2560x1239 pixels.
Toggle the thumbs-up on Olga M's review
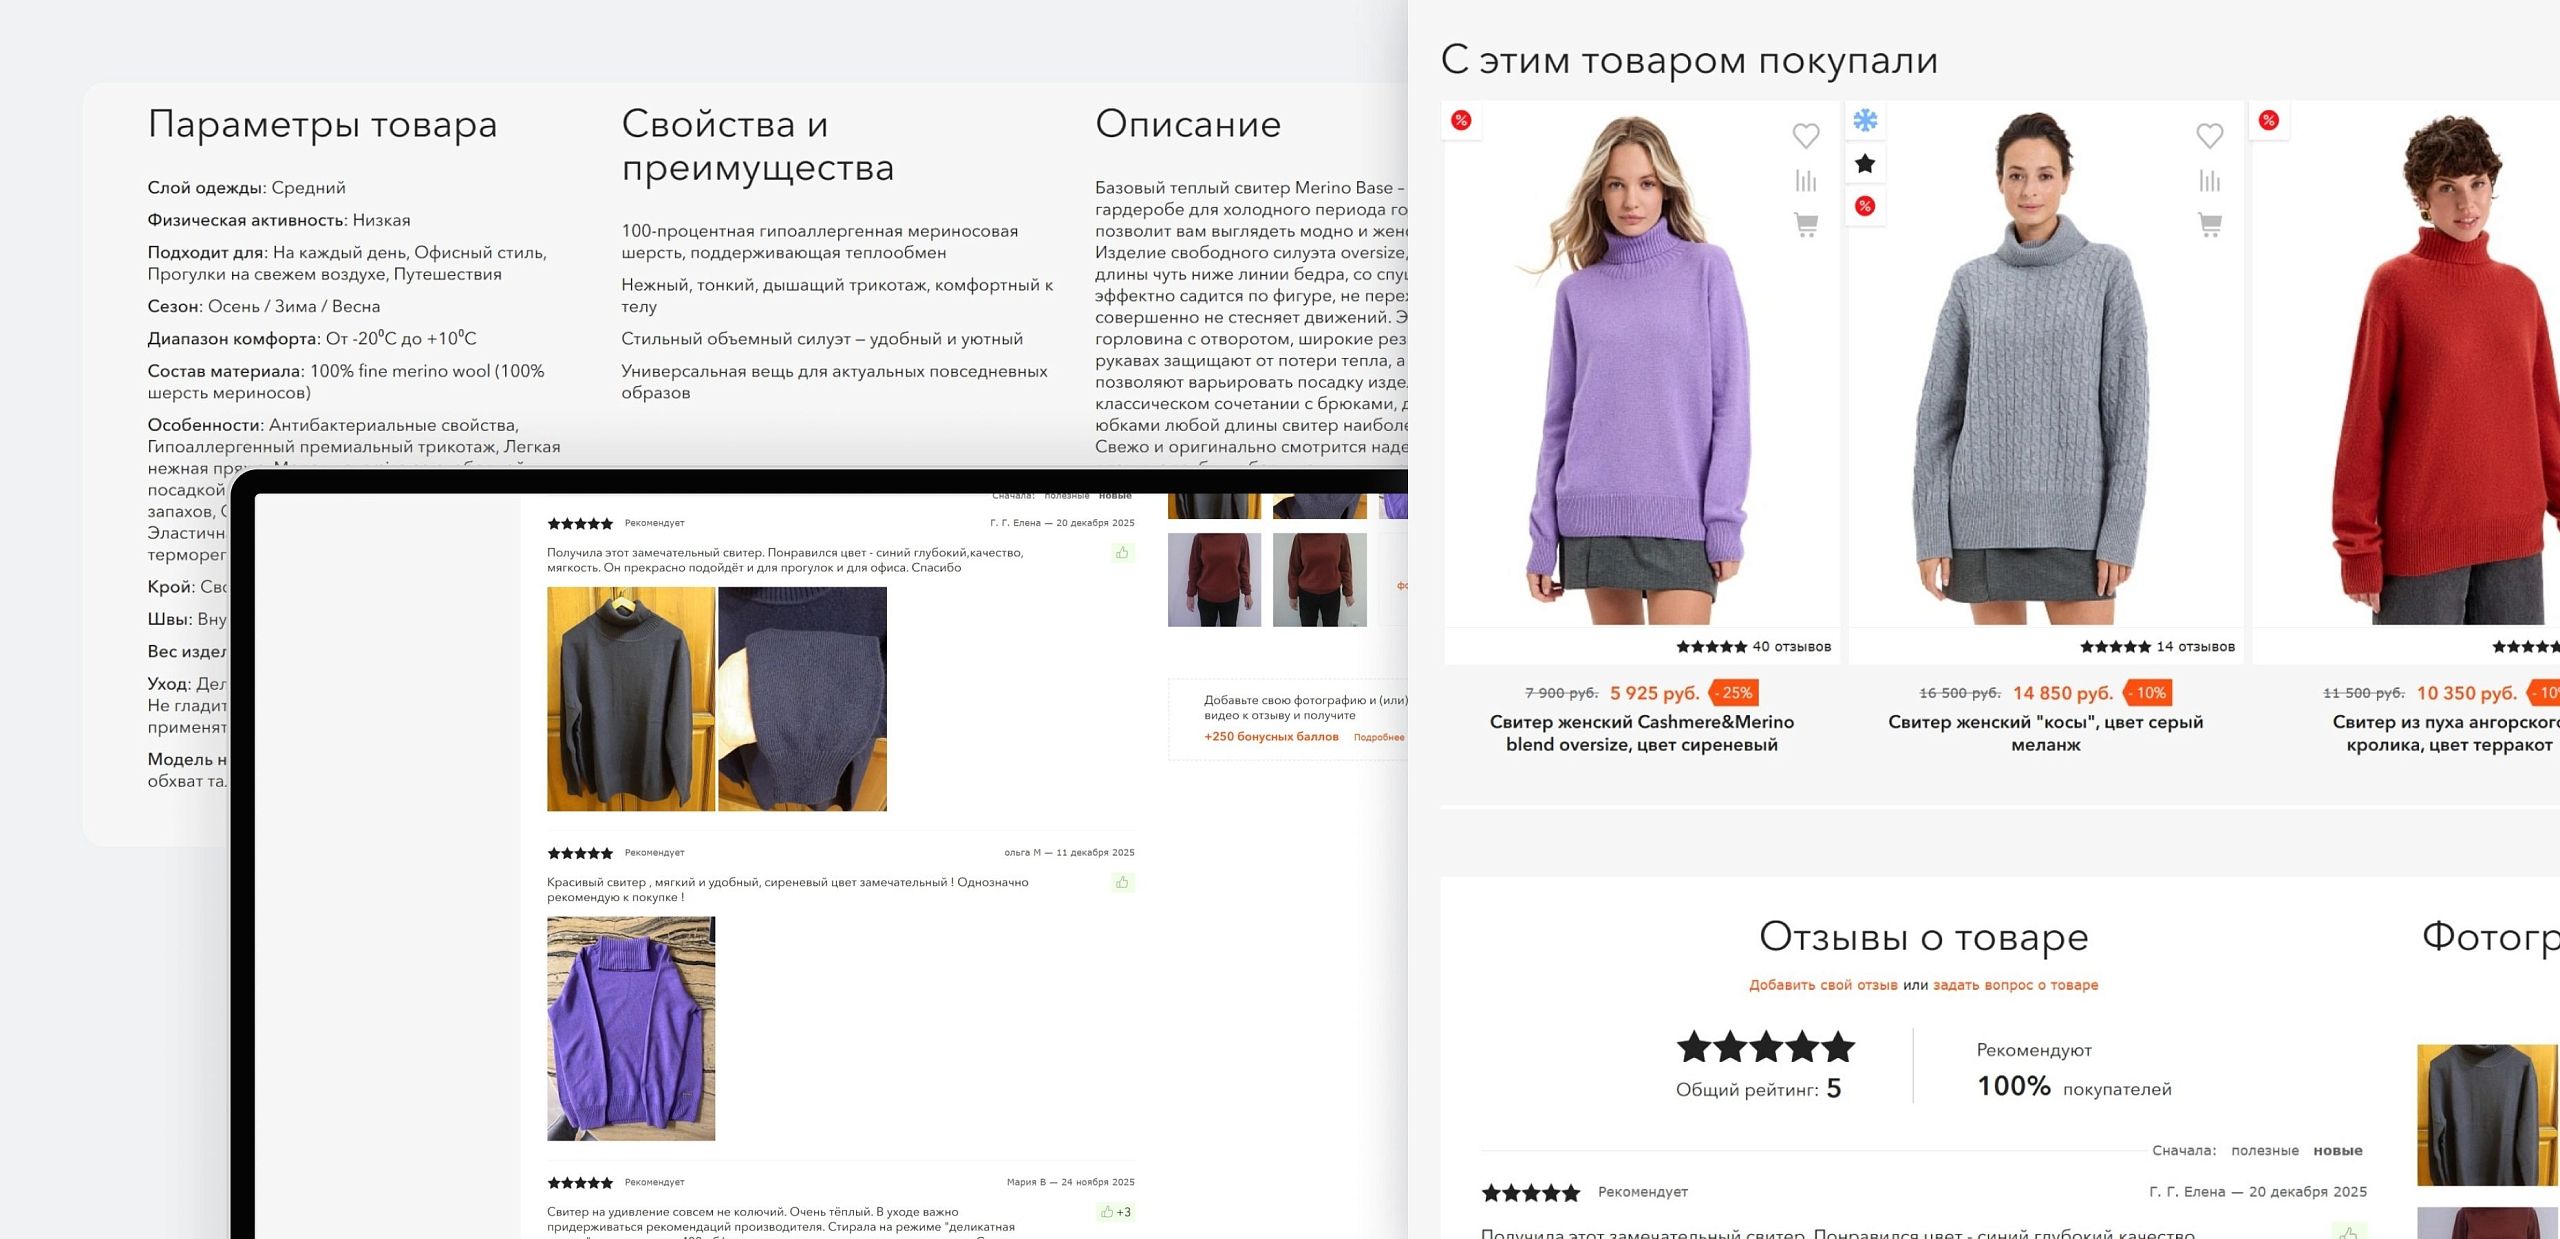(x=1122, y=882)
